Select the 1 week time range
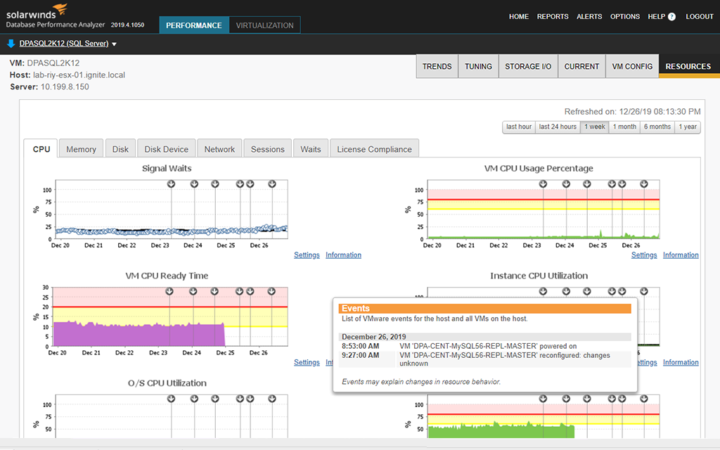This screenshot has height=450, width=720. point(595,127)
